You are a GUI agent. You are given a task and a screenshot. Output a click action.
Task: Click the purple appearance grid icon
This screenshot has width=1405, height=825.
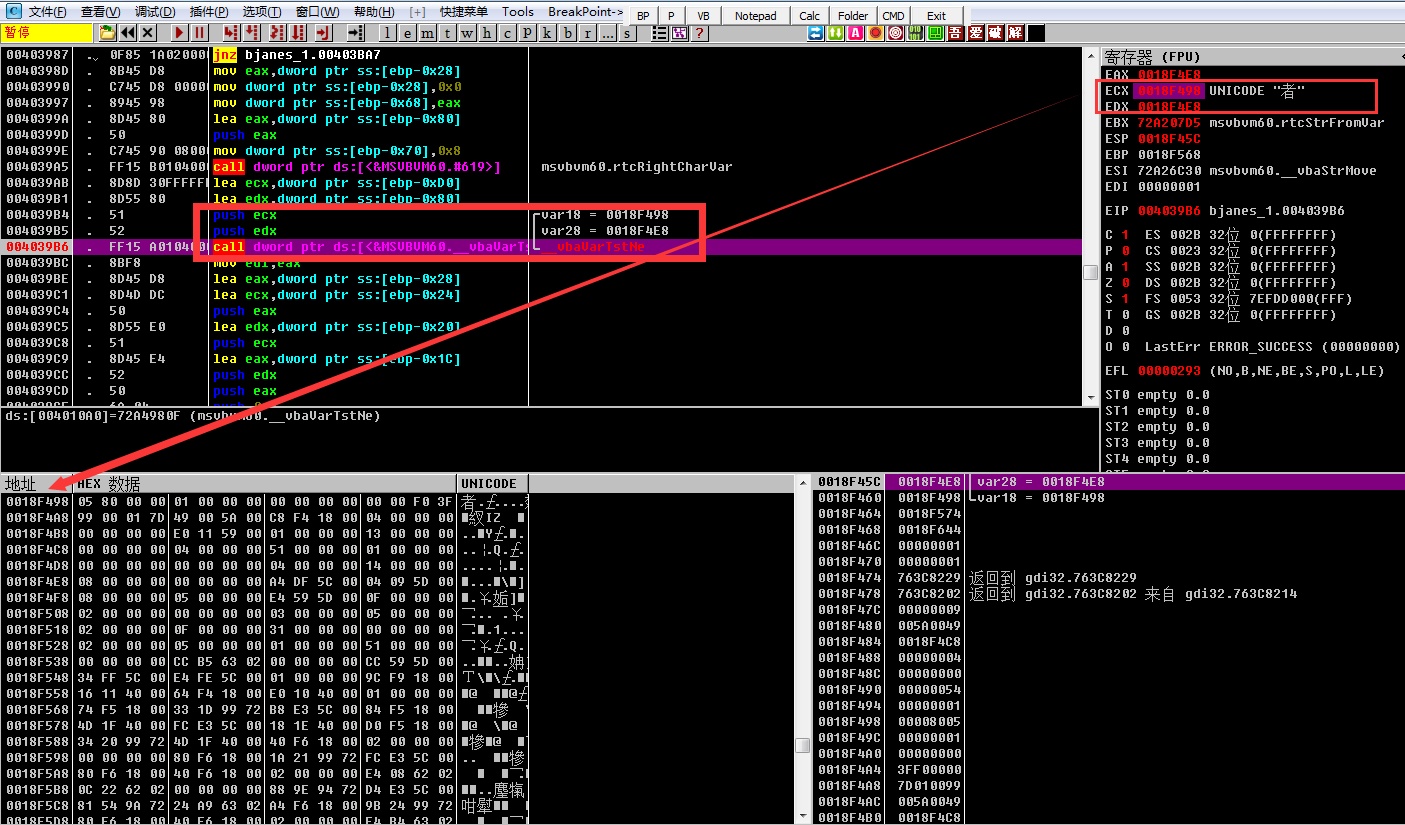680,32
